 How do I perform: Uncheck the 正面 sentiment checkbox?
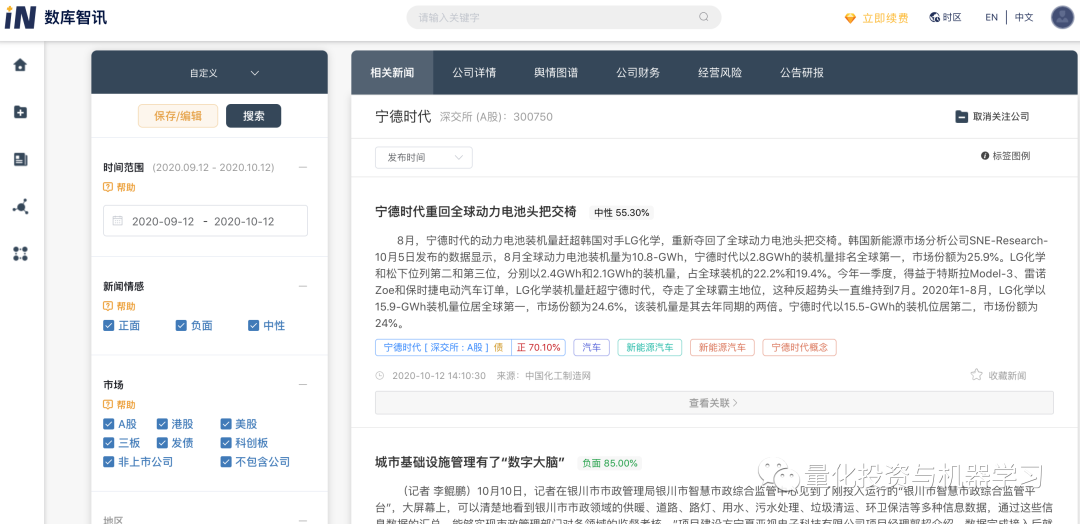108,326
